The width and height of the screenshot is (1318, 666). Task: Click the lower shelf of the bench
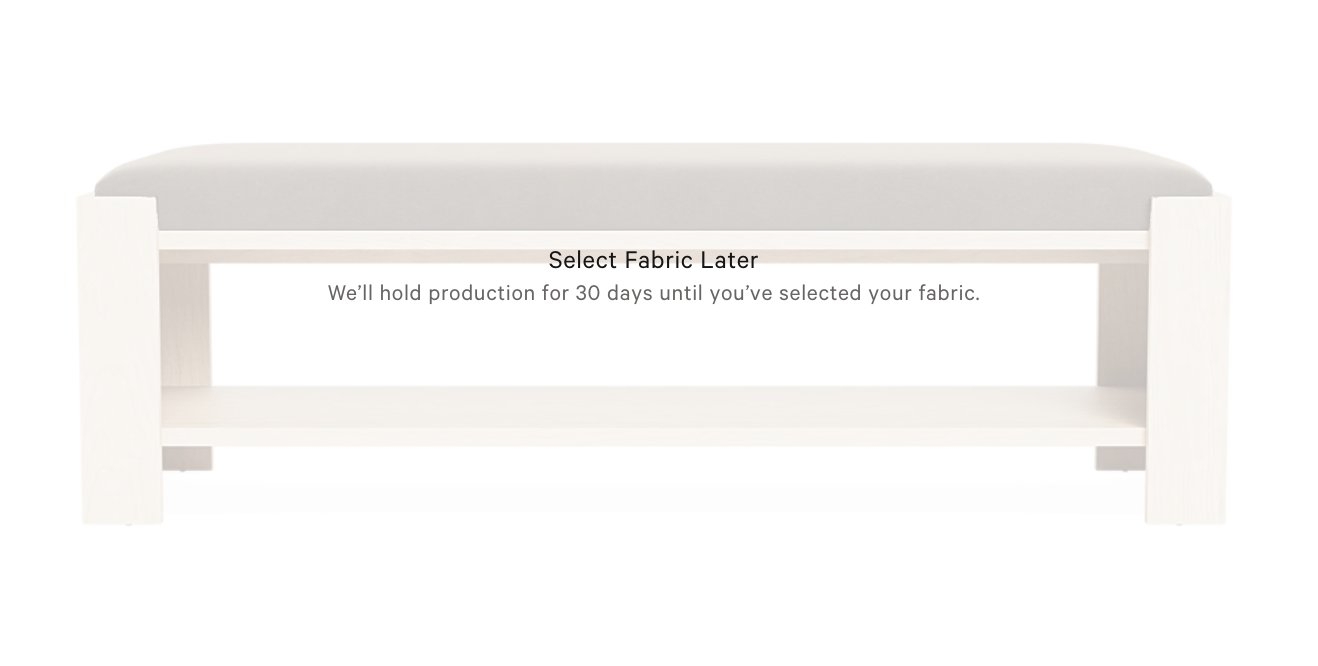click(x=653, y=415)
